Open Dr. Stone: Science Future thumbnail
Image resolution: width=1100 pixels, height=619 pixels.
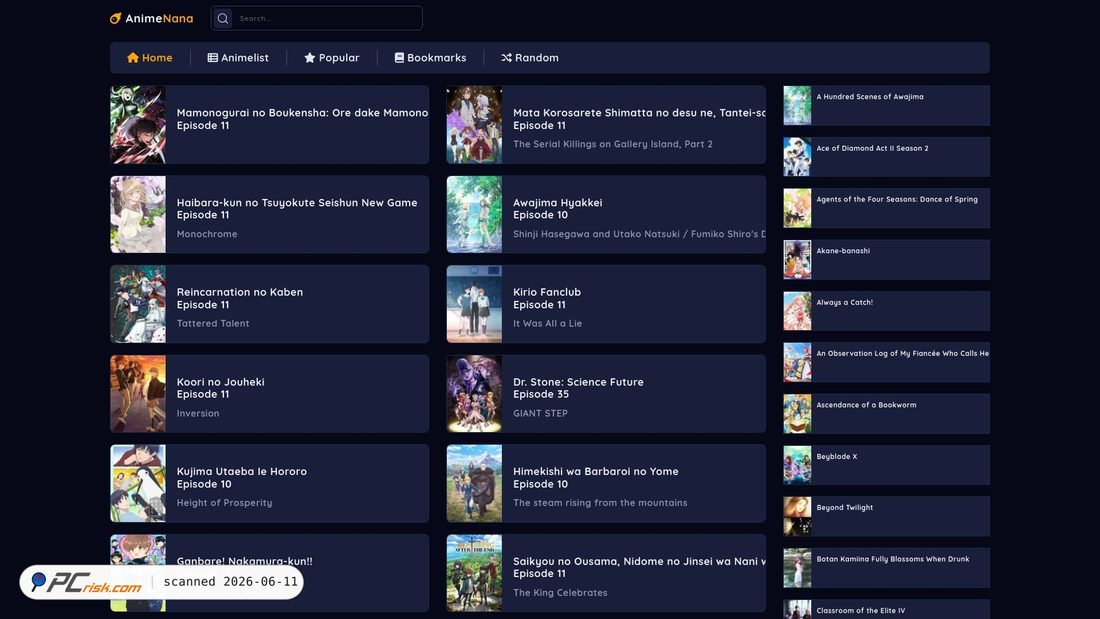[474, 394]
